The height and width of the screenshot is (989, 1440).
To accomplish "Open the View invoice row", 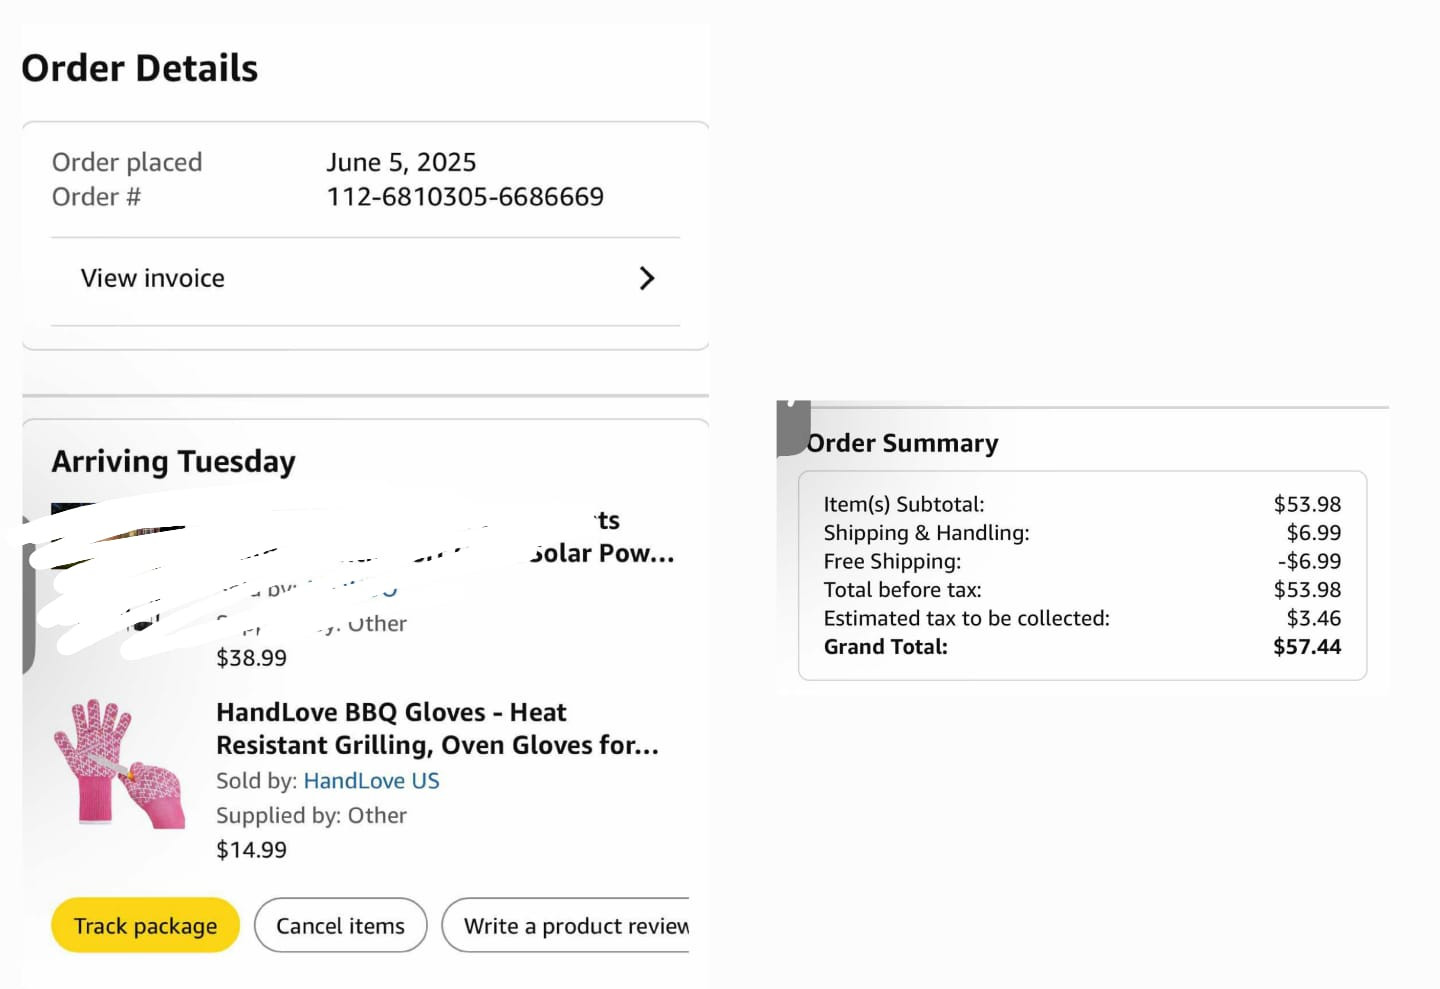I will point(365,279).
